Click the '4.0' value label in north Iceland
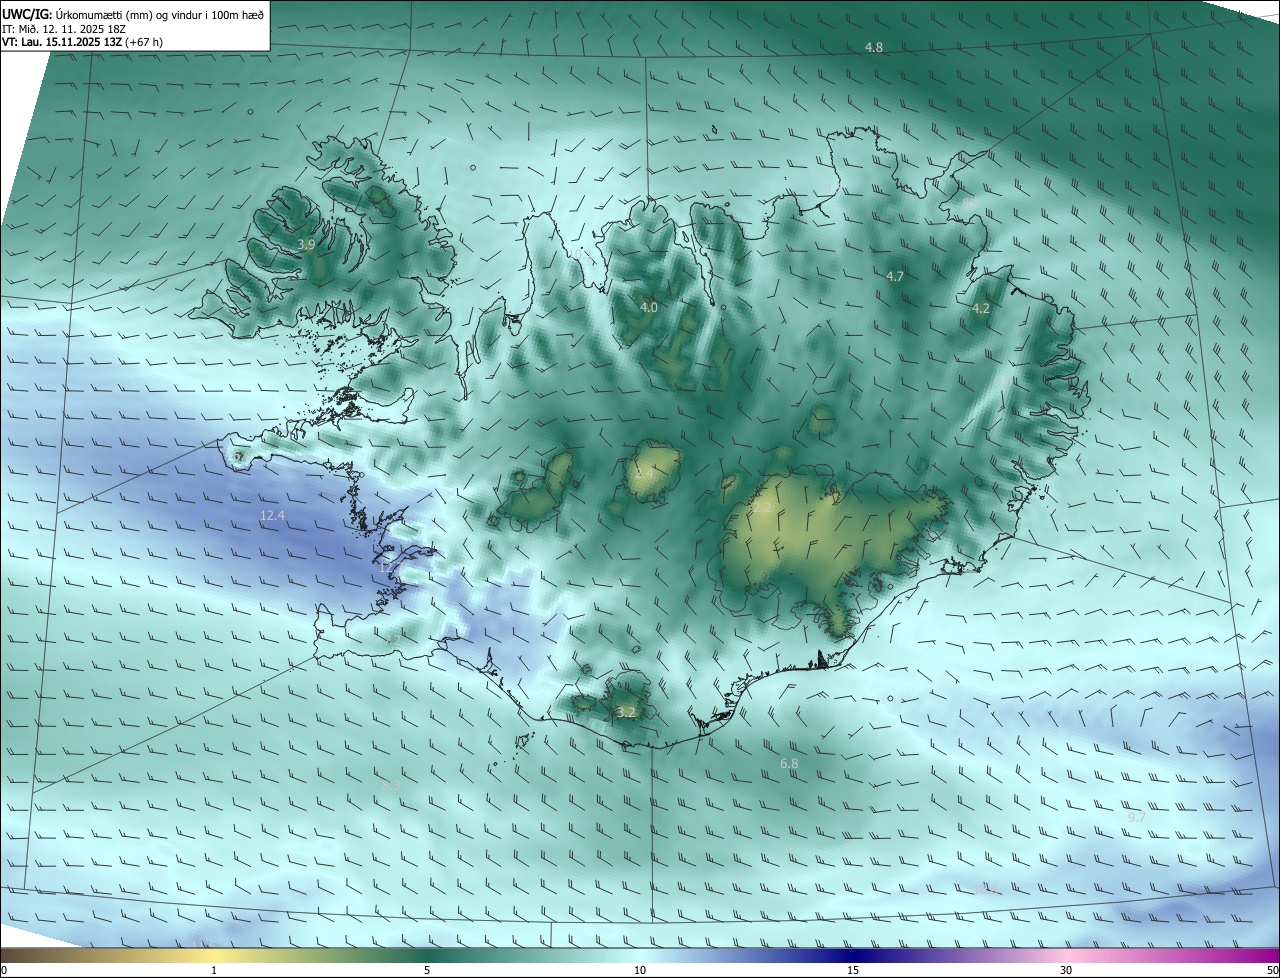This screenshot has height=978, width=1280. pyautogui.click(x=649, y=308)
